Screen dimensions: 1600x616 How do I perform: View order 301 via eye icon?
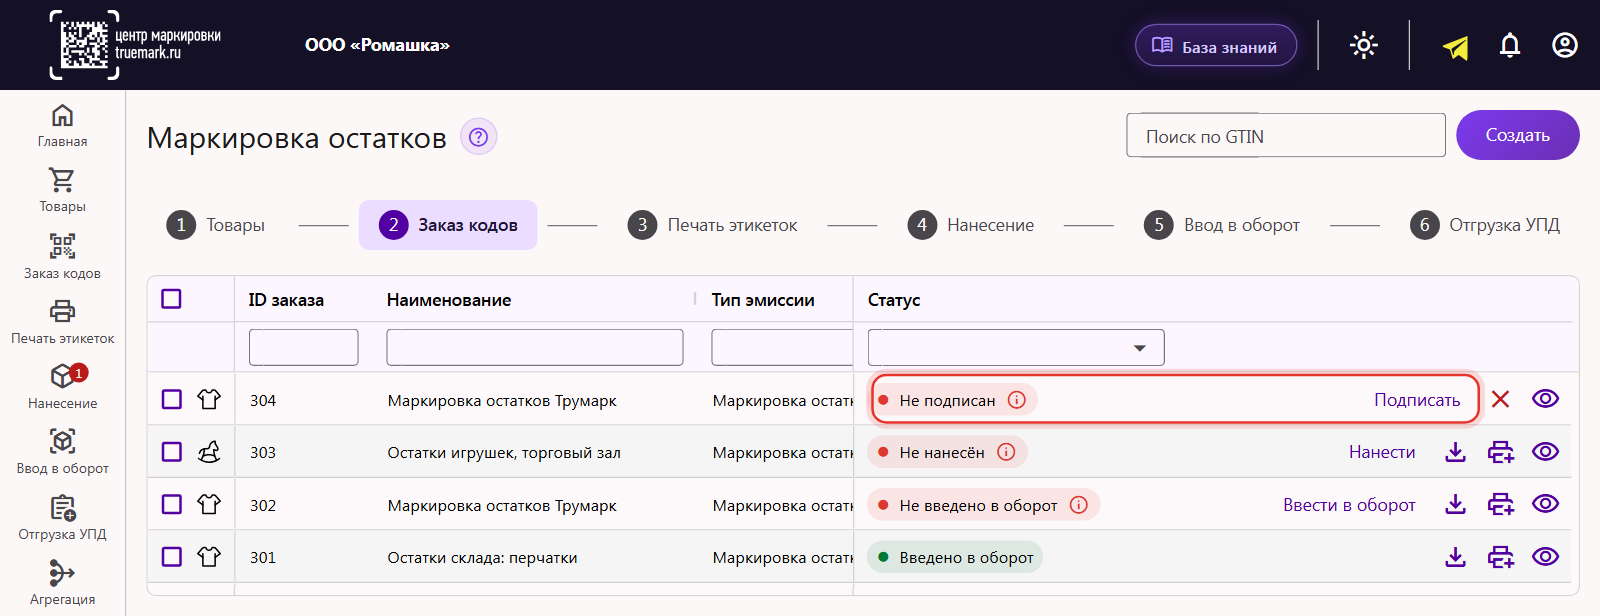click(x=1545, y=557)
